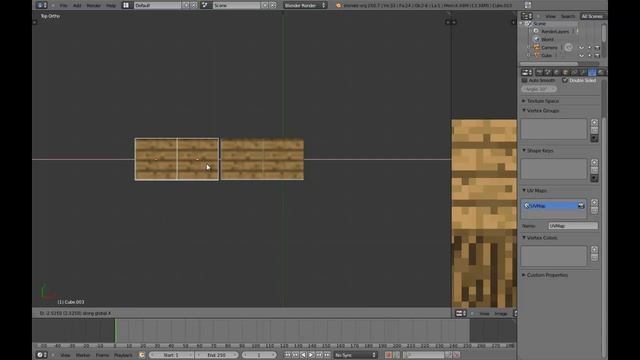Click the UV map Name field
Viewport: 640px width, 360px height.
pyautogui.click(x=573, y=226)
